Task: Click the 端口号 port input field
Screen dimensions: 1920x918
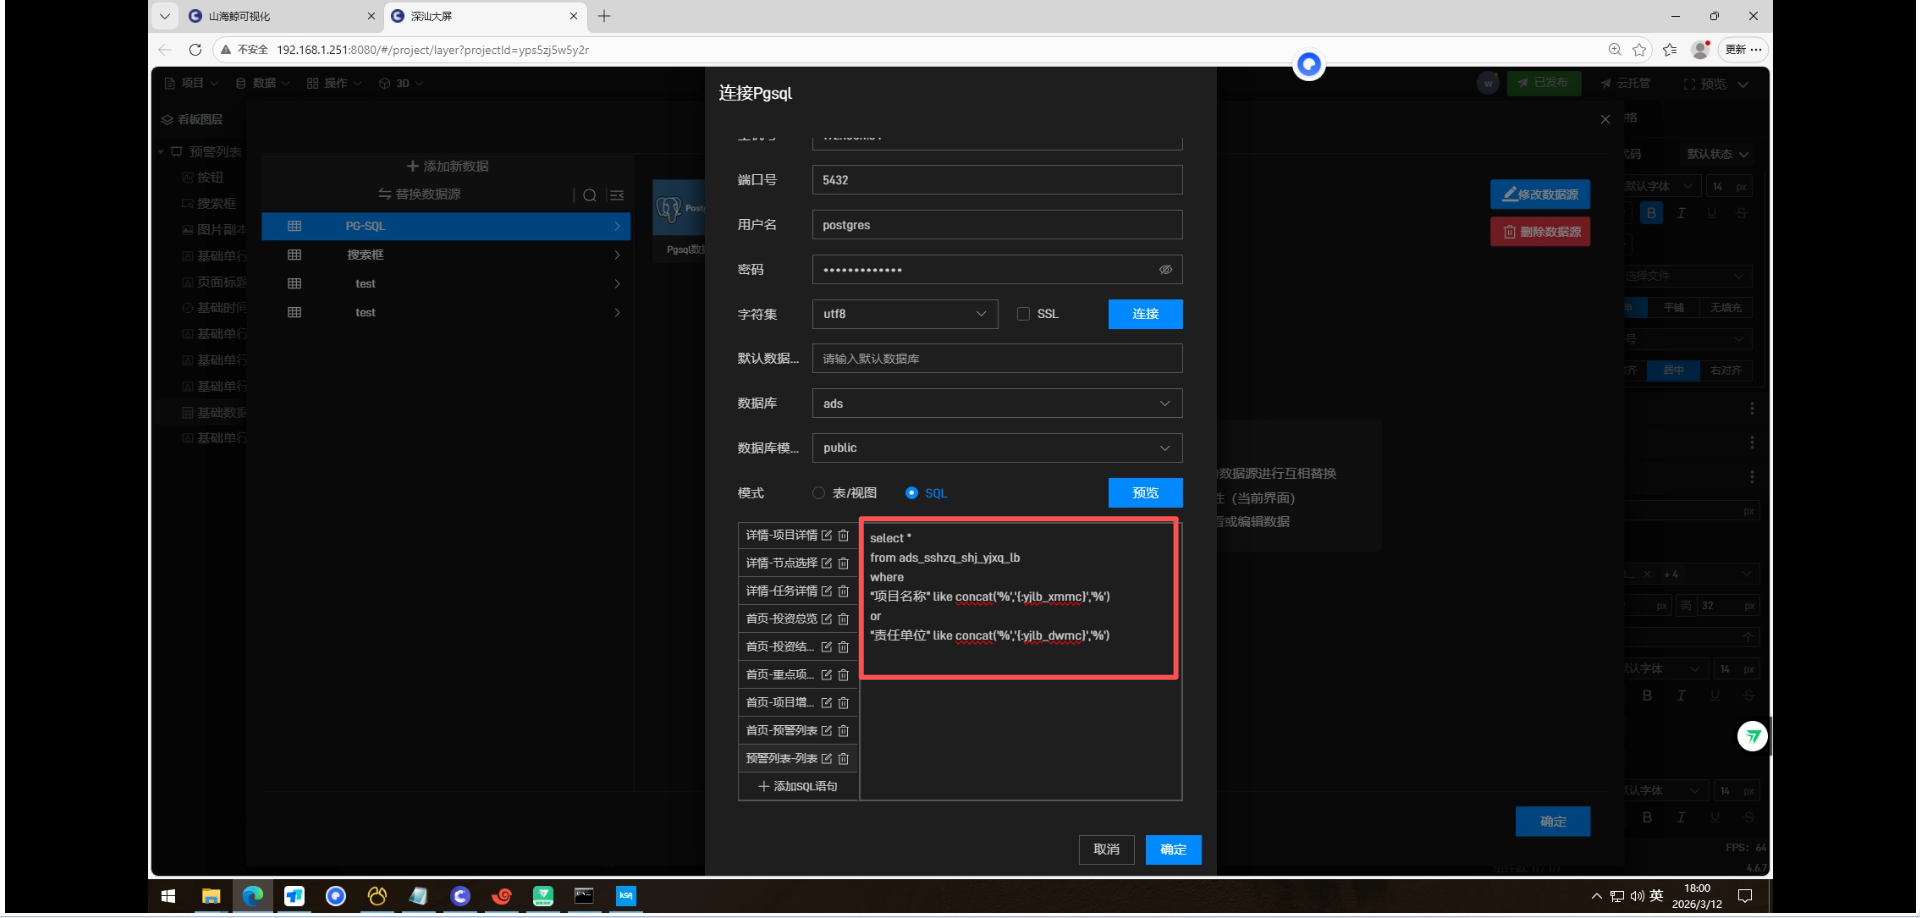Action: 996,180
